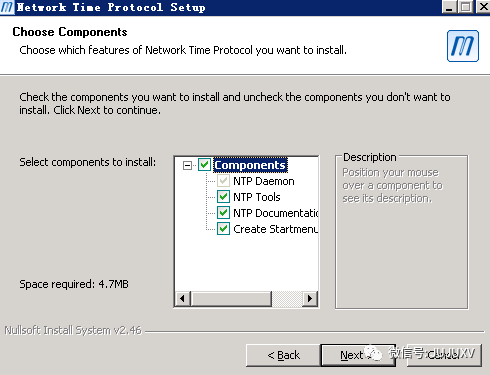Image resolution: width=490 pixels, height=375 pixels.
Task: Minimize the setup window
Action: tap(449, 7)
